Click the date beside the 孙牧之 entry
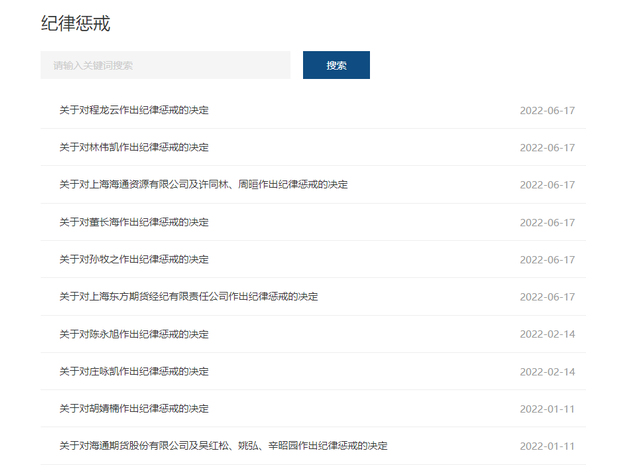The height and width of the screenshot is (474, 629). 547,259
